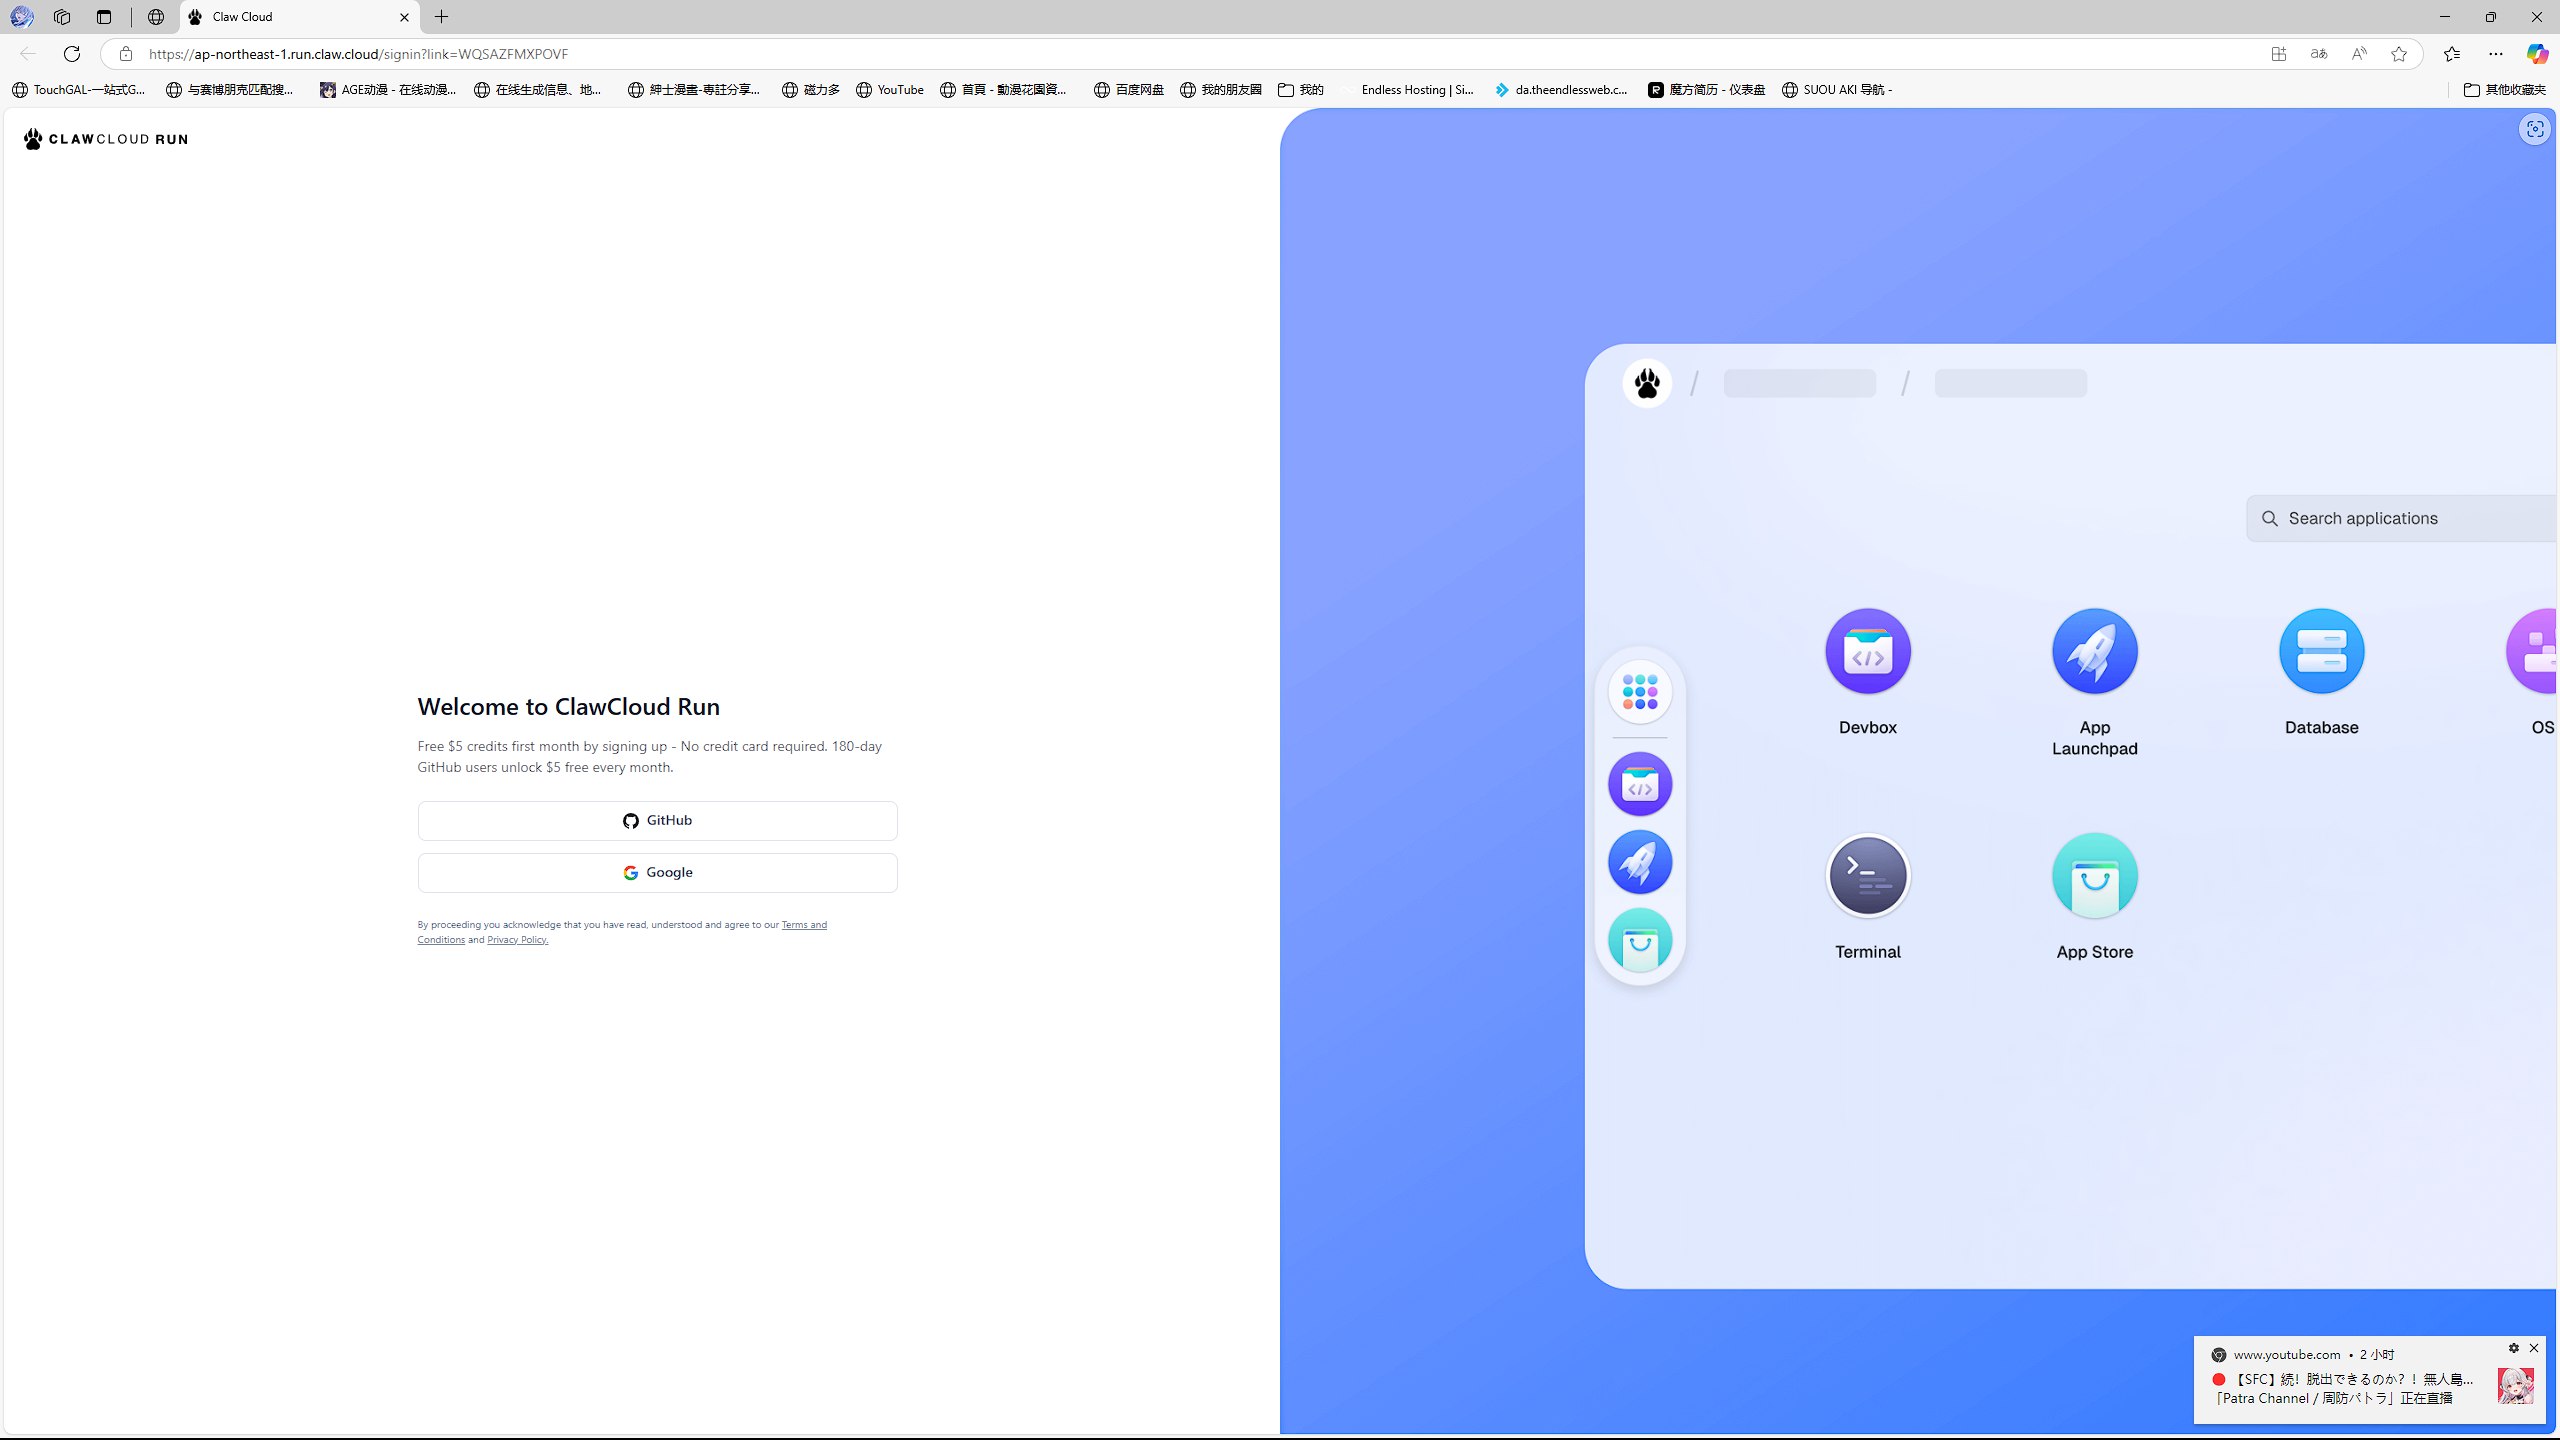The width and height of the screenshot is (2560, 1440).
Task: Open browser settings and more menu
Action: click(x=2495, y=54)
